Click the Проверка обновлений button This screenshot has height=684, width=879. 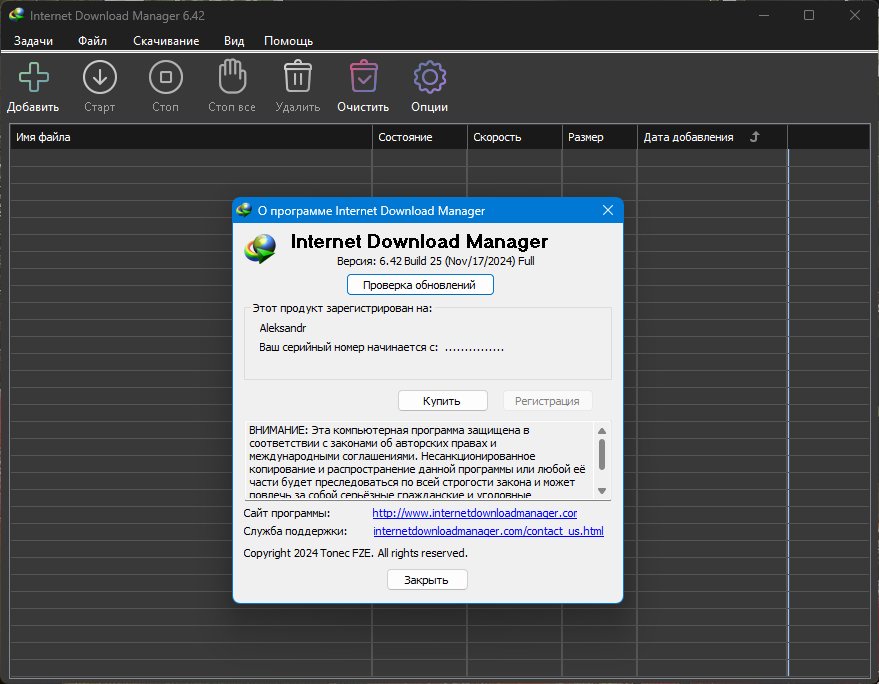(420, 285)
